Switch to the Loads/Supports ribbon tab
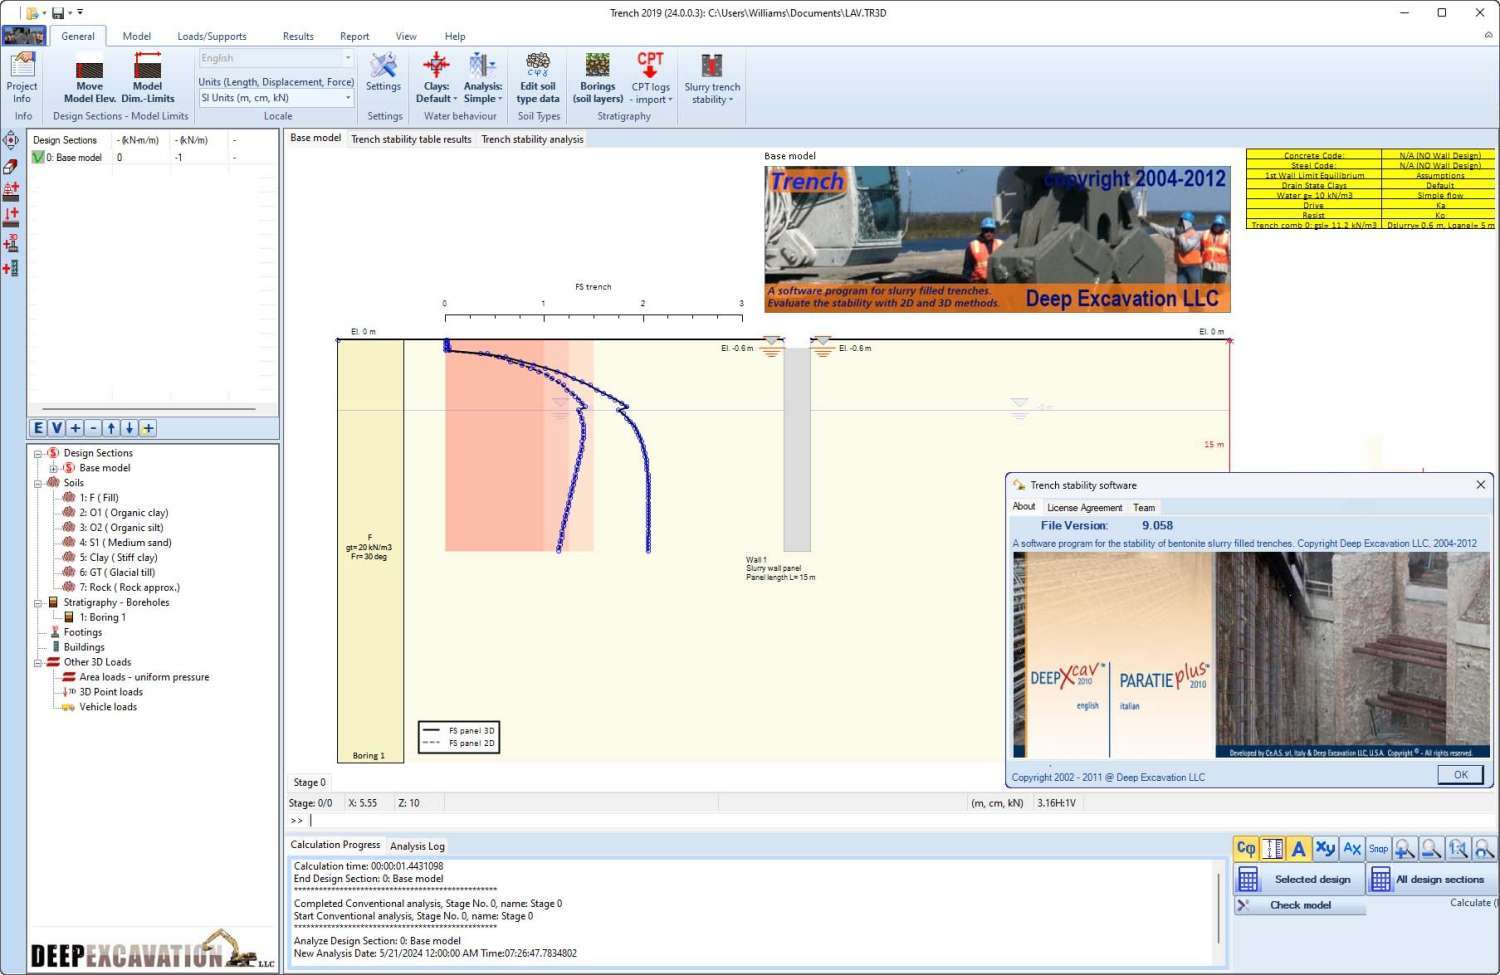 click(x=212, y=36)
